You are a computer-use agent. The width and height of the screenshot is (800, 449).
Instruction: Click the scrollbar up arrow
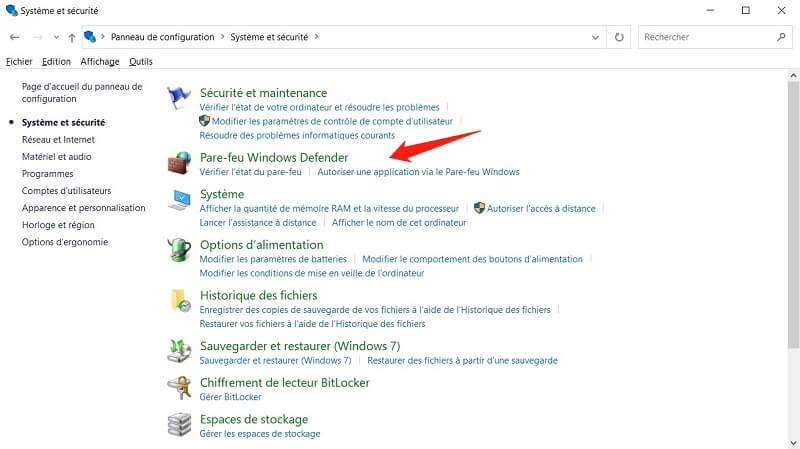pos(793,76)
